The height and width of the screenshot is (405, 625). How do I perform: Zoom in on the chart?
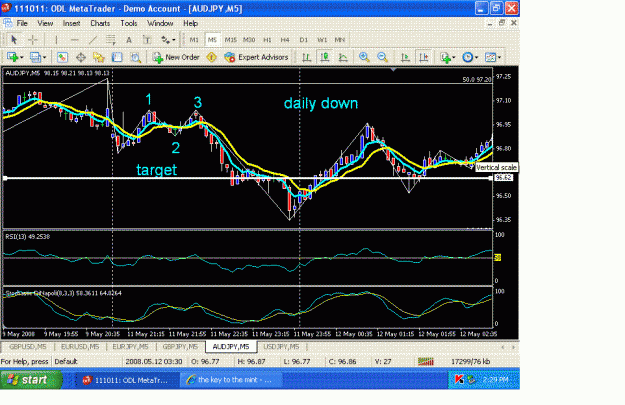(x=364, y=57)
